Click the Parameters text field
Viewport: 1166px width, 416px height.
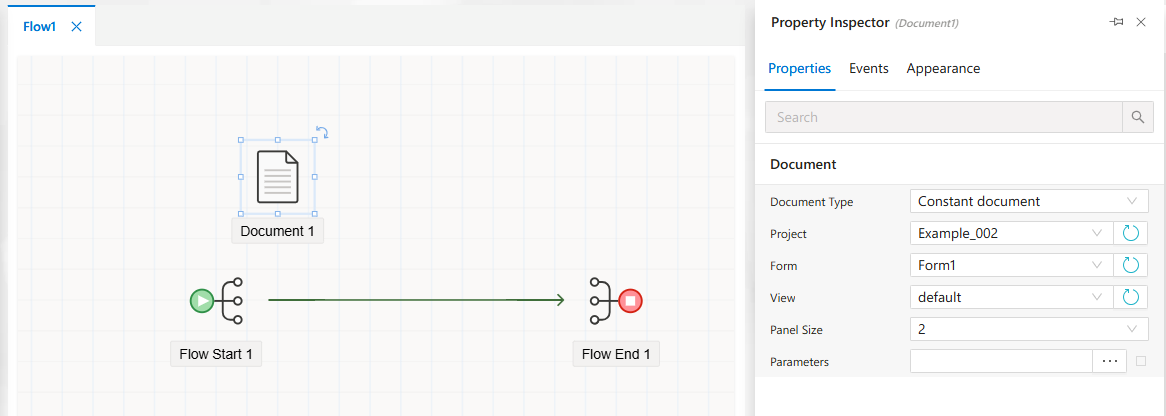(x=1001, y=361)
